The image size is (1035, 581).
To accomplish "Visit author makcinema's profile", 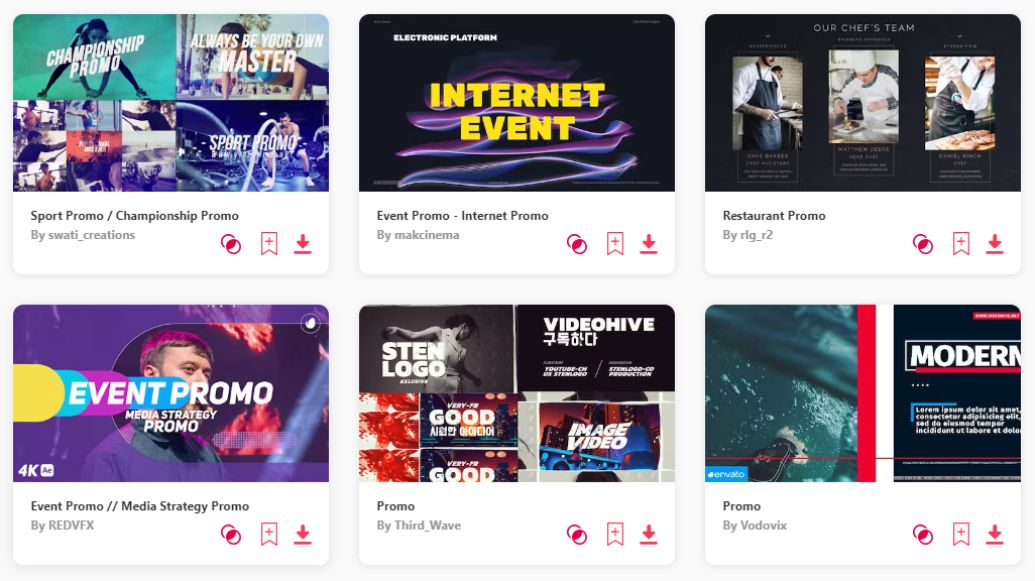I will click(426, 235).
